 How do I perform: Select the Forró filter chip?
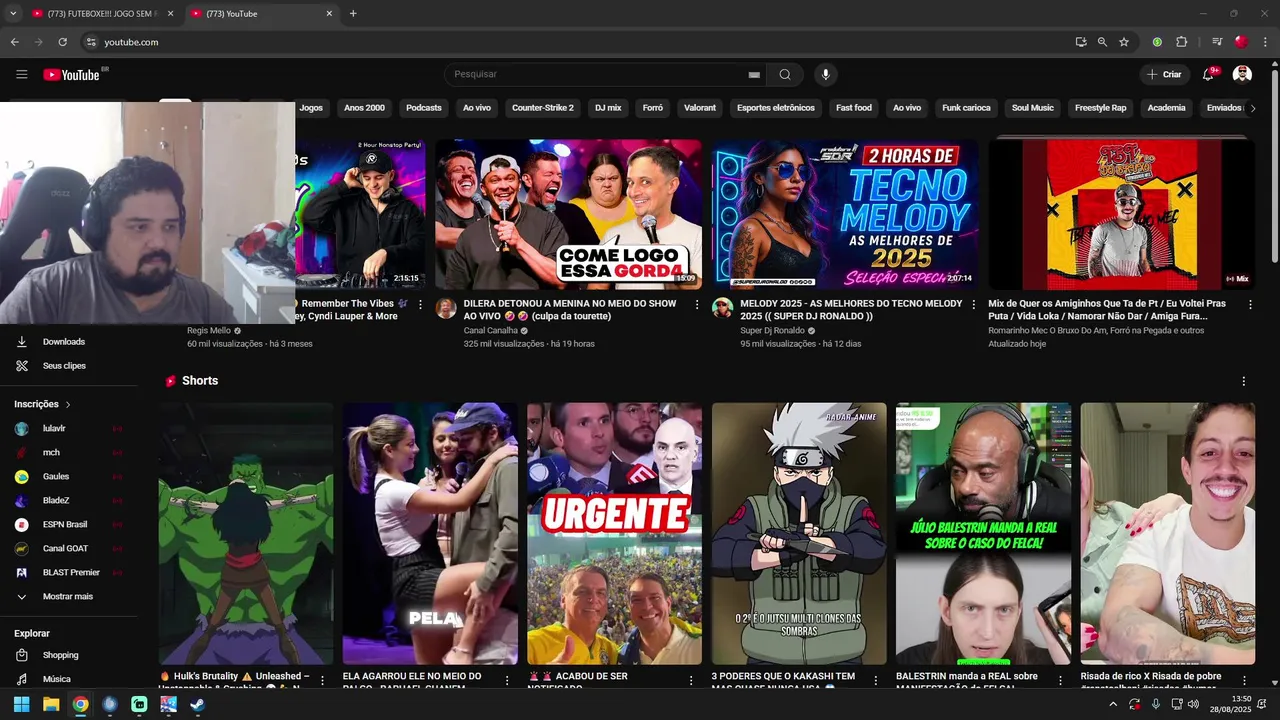tap(653, 108)
